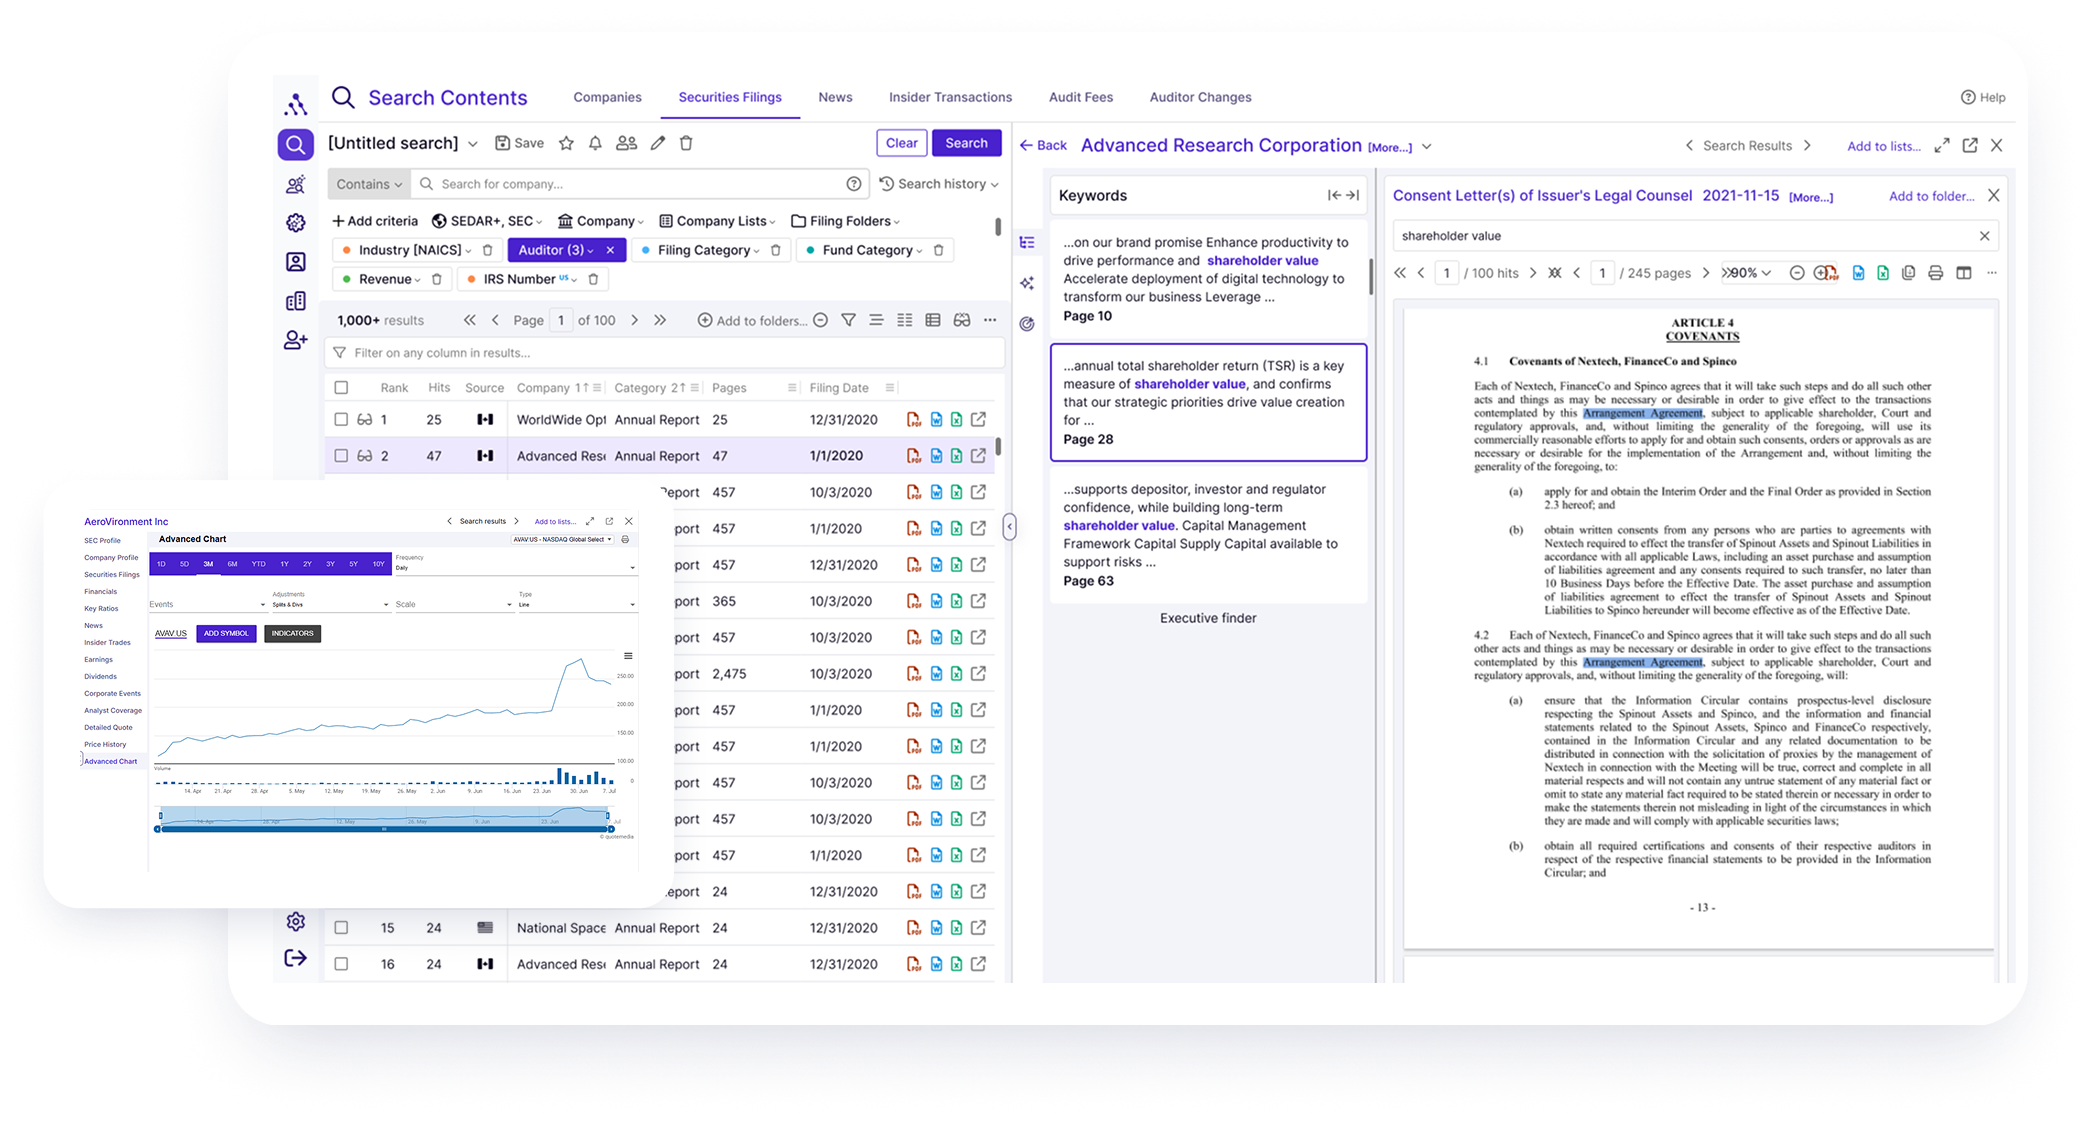Click the Add criteria button

coord(375,221)
